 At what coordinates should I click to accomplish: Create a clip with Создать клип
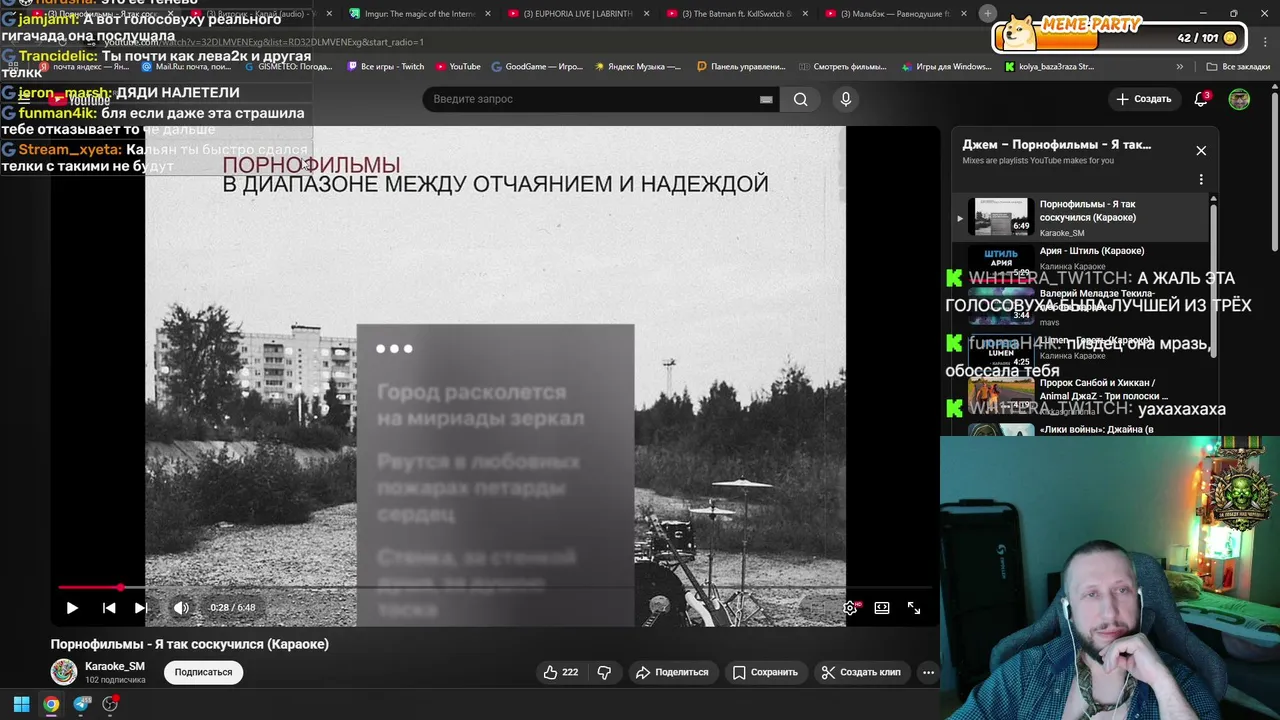click(861, 672)
